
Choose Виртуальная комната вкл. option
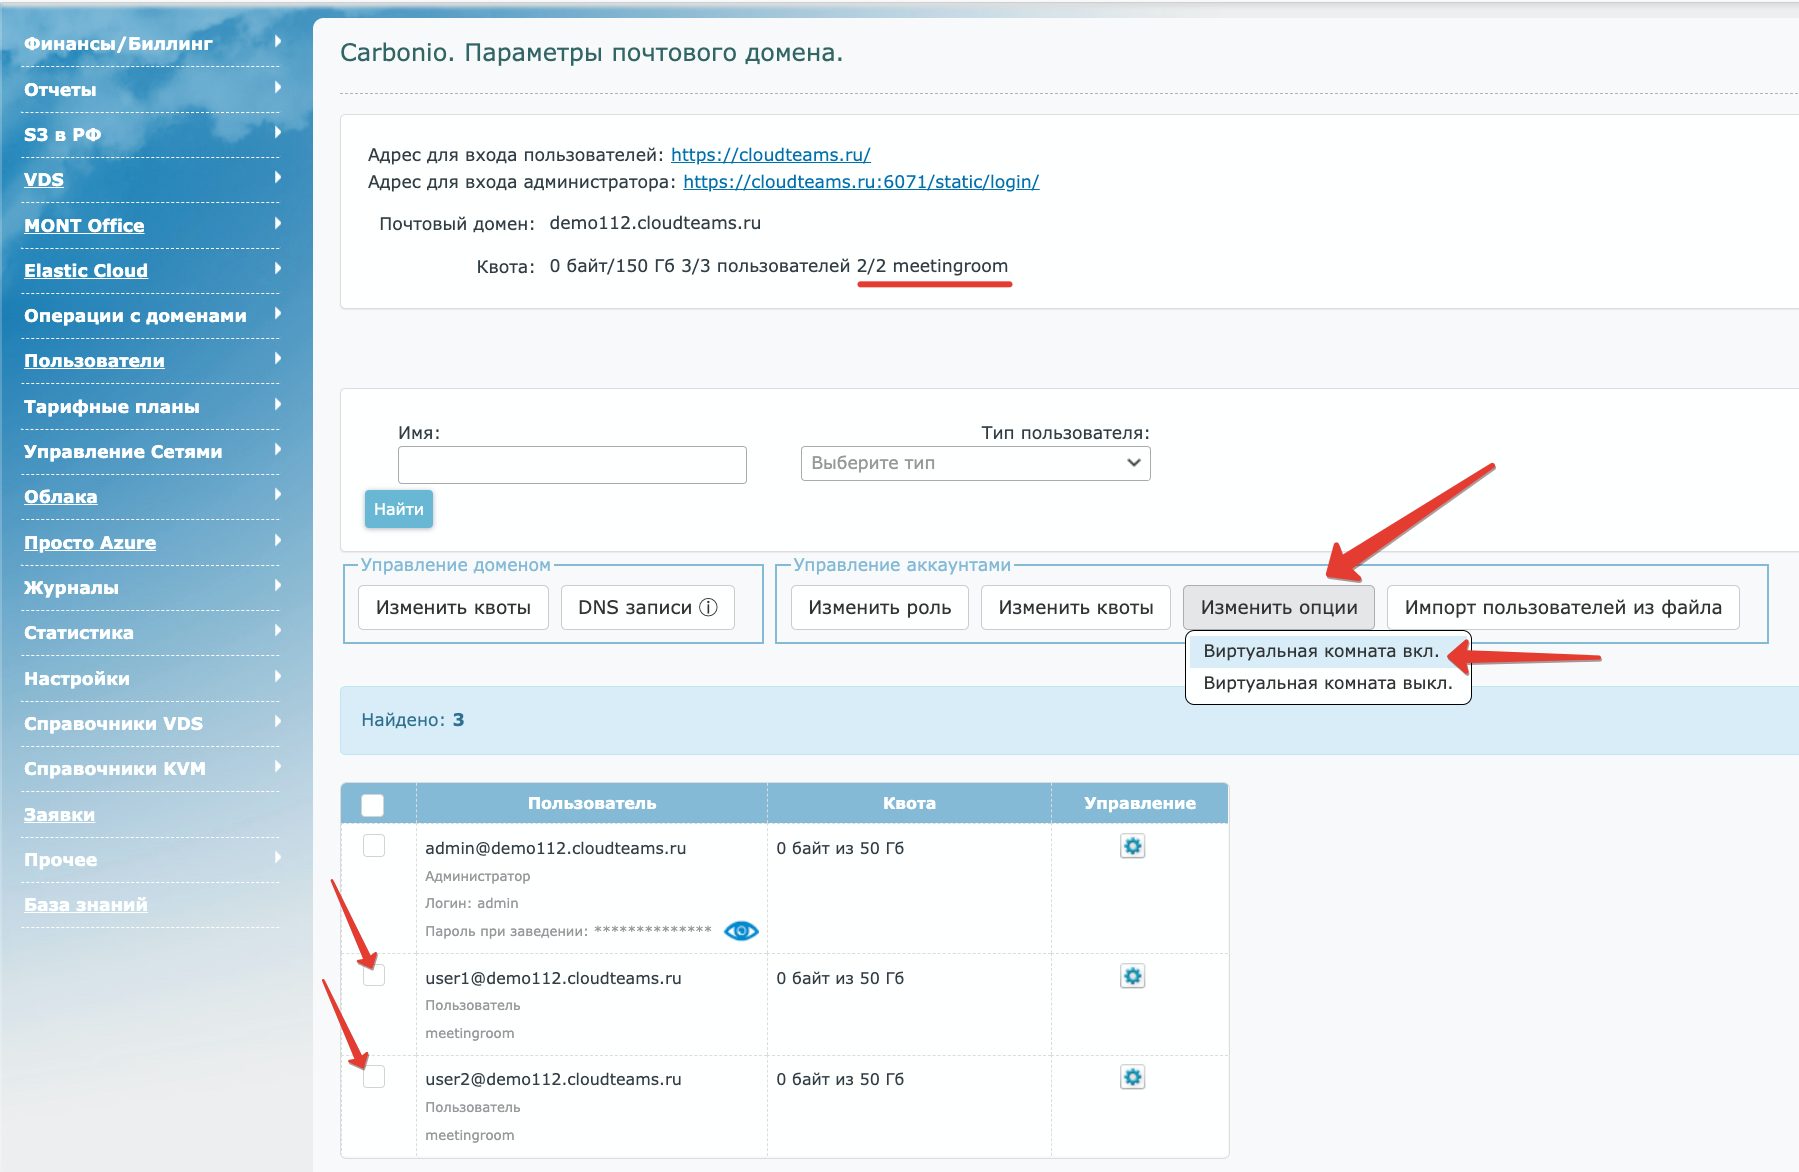tap(1320, 651)
